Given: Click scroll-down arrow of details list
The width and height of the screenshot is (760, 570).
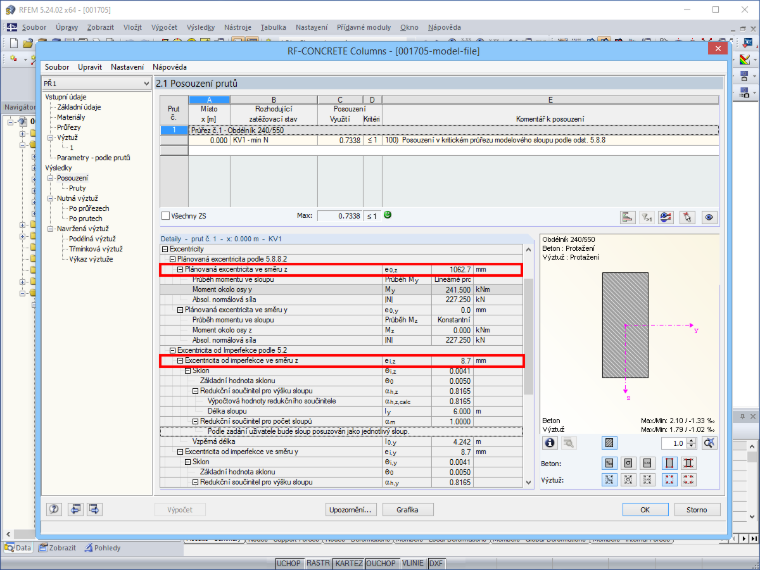Looking at the screenshot, I should tap(528, 482).
